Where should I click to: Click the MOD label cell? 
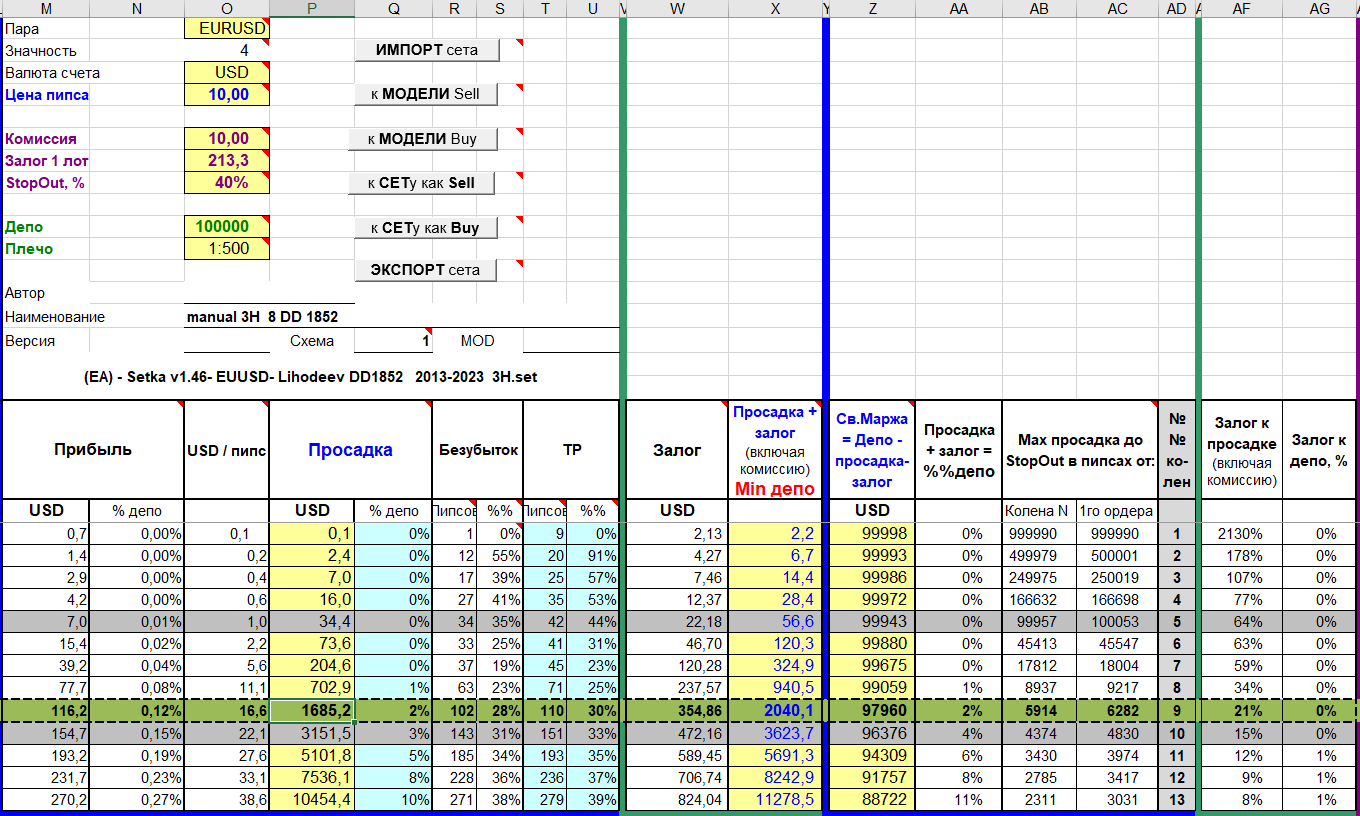(x=478, y=341)
